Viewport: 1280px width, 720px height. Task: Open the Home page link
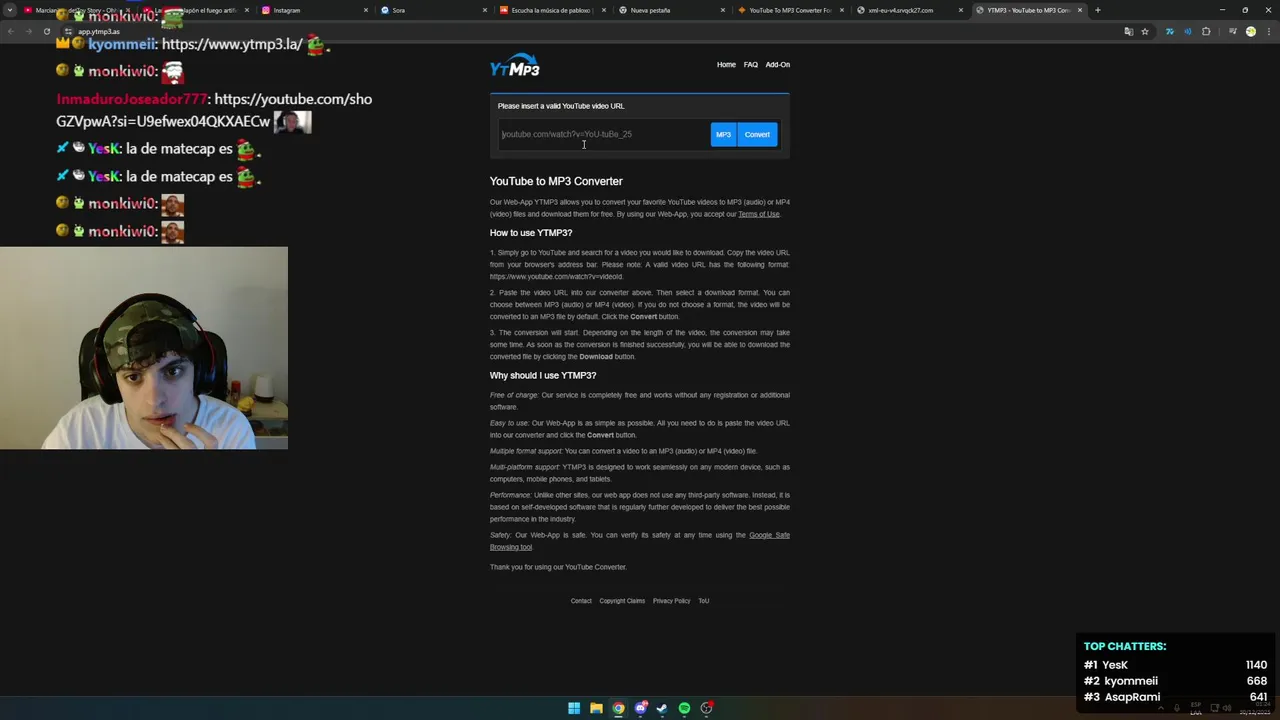coord(726,65)
